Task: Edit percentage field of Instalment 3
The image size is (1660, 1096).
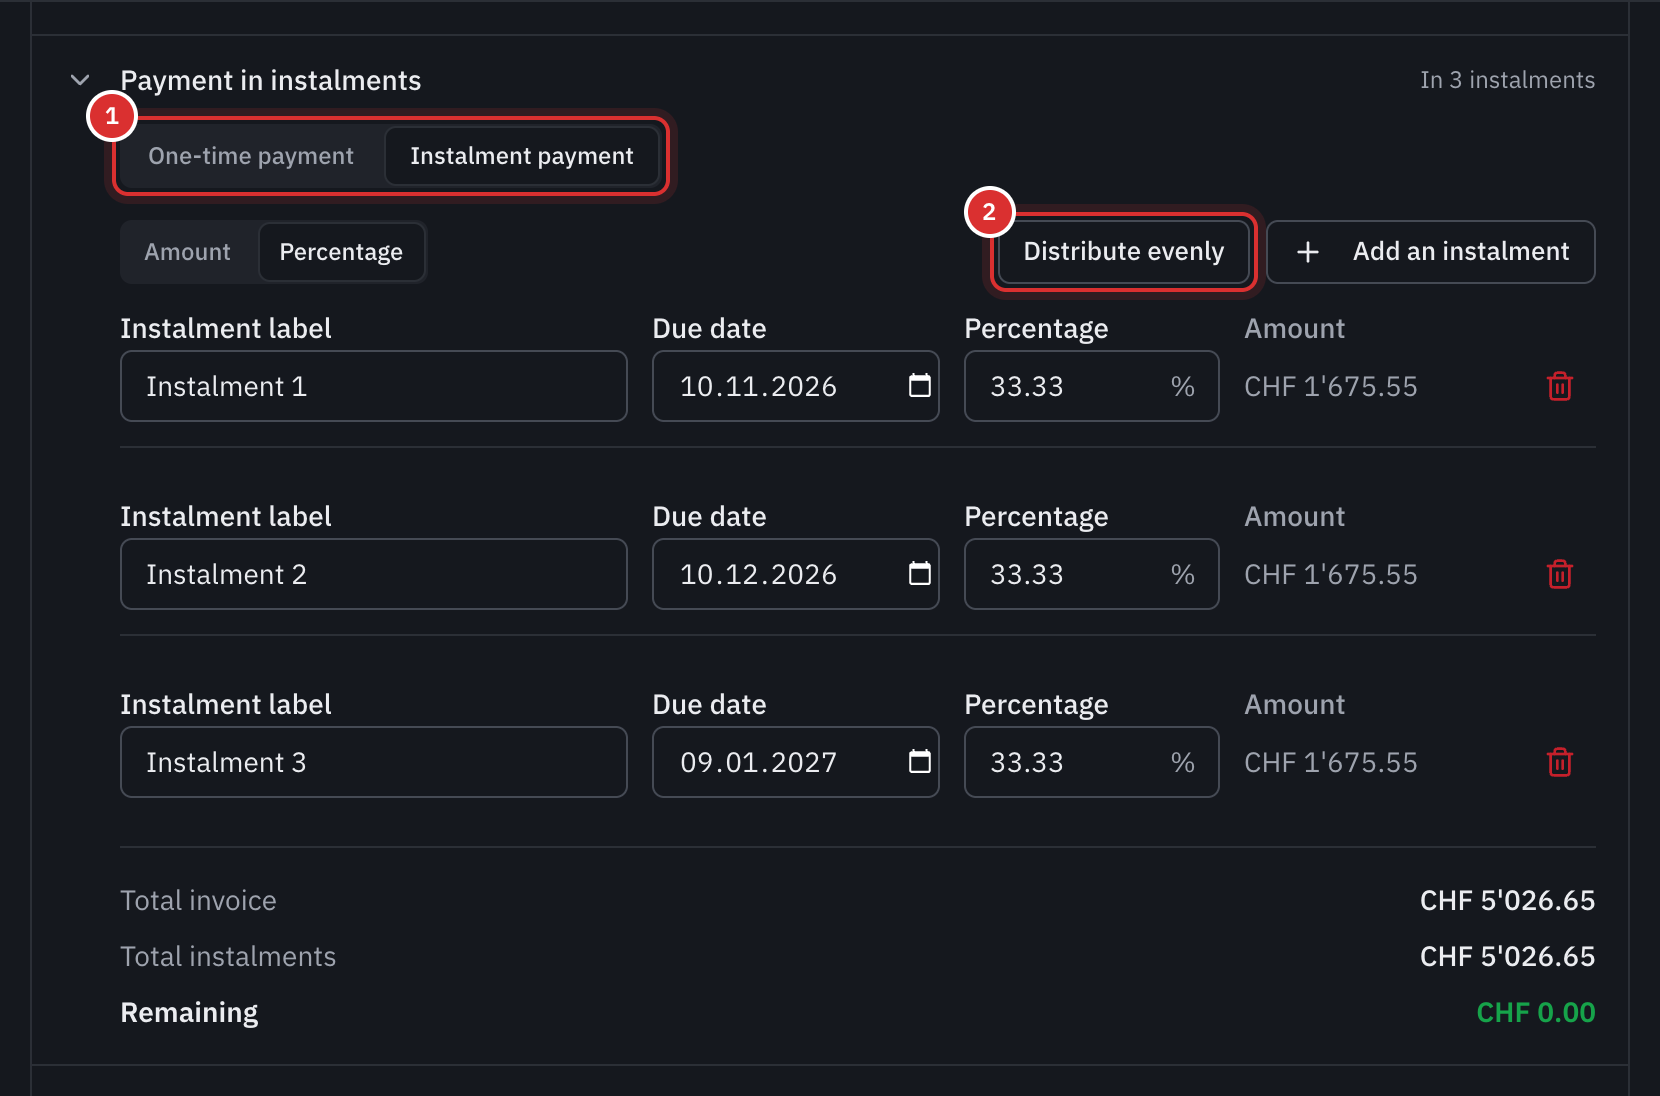Action: pyautogui.click(x=1092, y=762)
